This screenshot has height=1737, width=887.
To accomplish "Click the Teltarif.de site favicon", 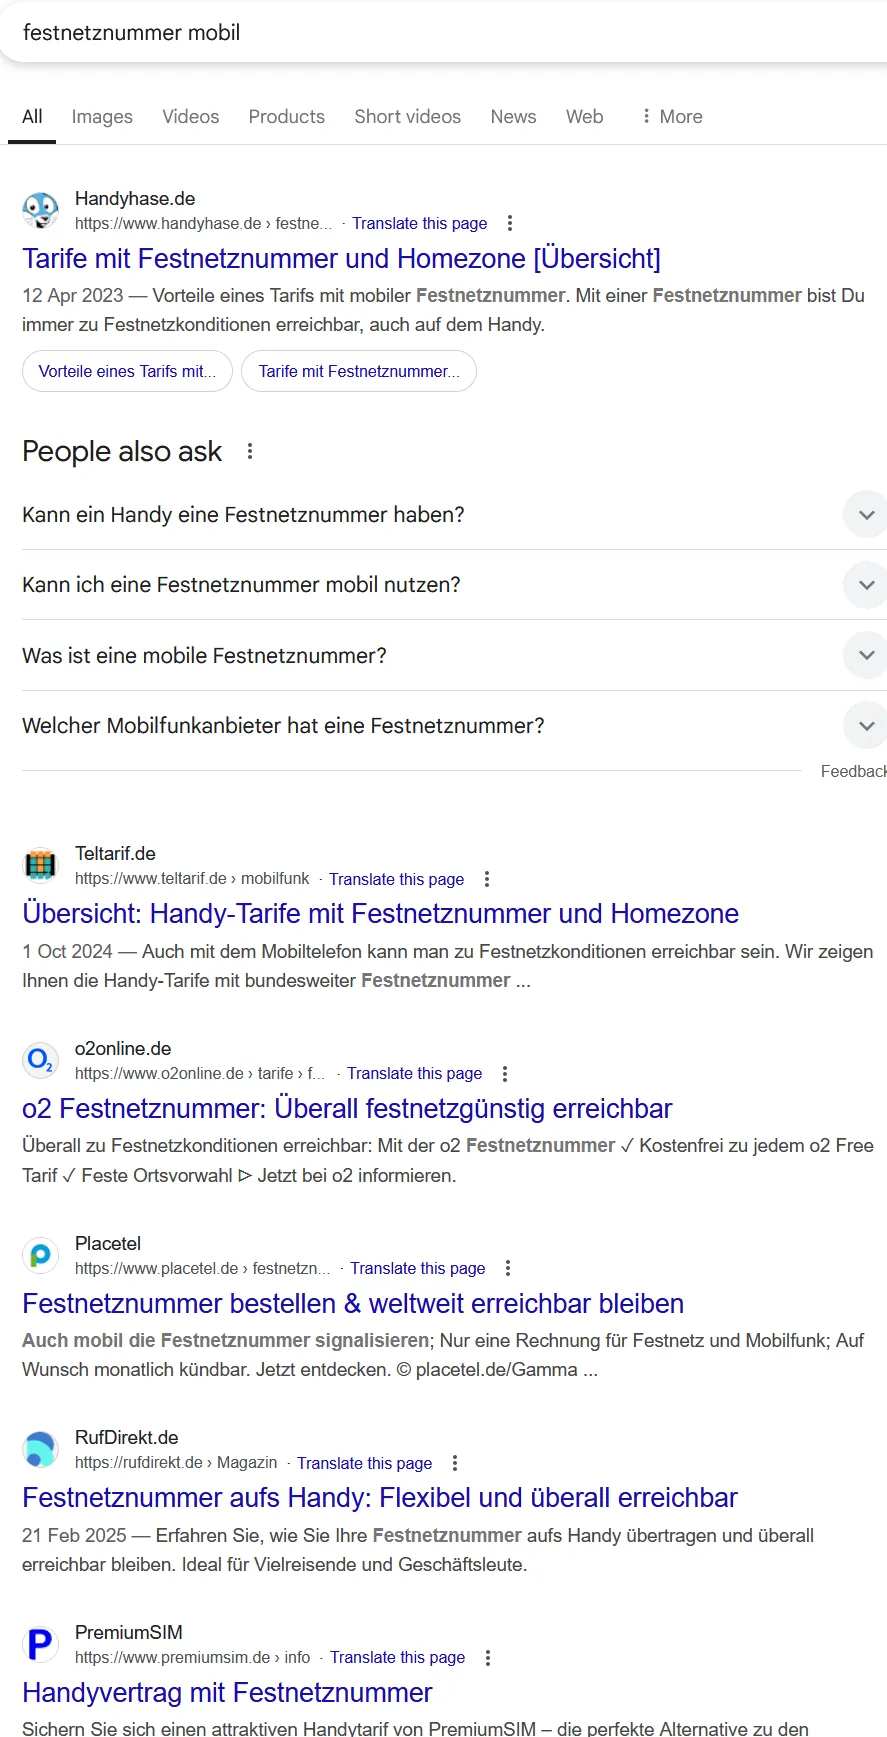I will tap(40, 865).
